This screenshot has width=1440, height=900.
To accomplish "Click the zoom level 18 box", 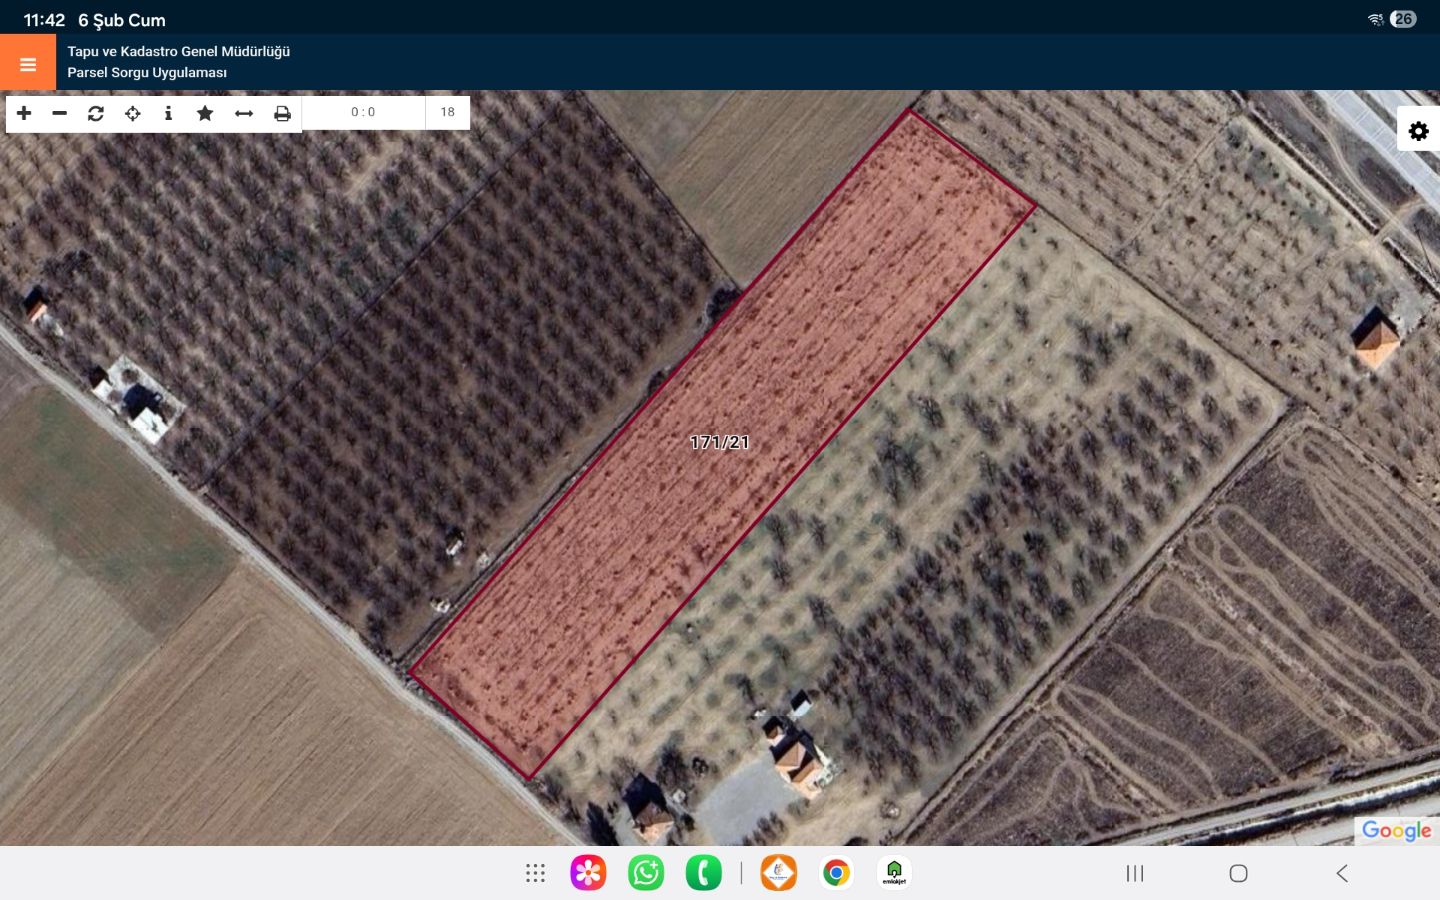I will pos(447,113).
